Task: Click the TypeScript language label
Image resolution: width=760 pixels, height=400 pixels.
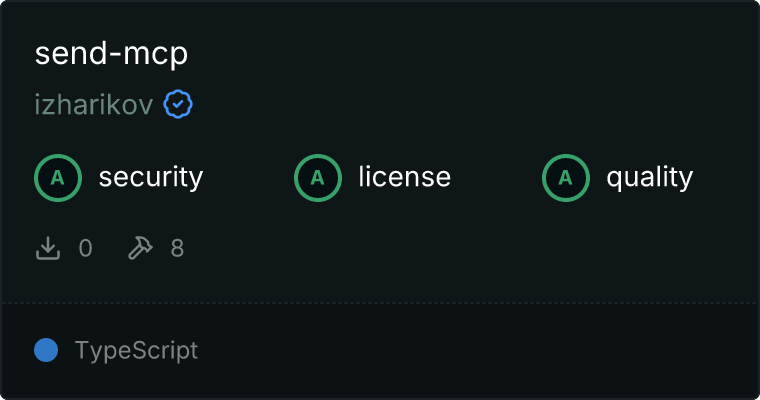Action: point(136,351)
